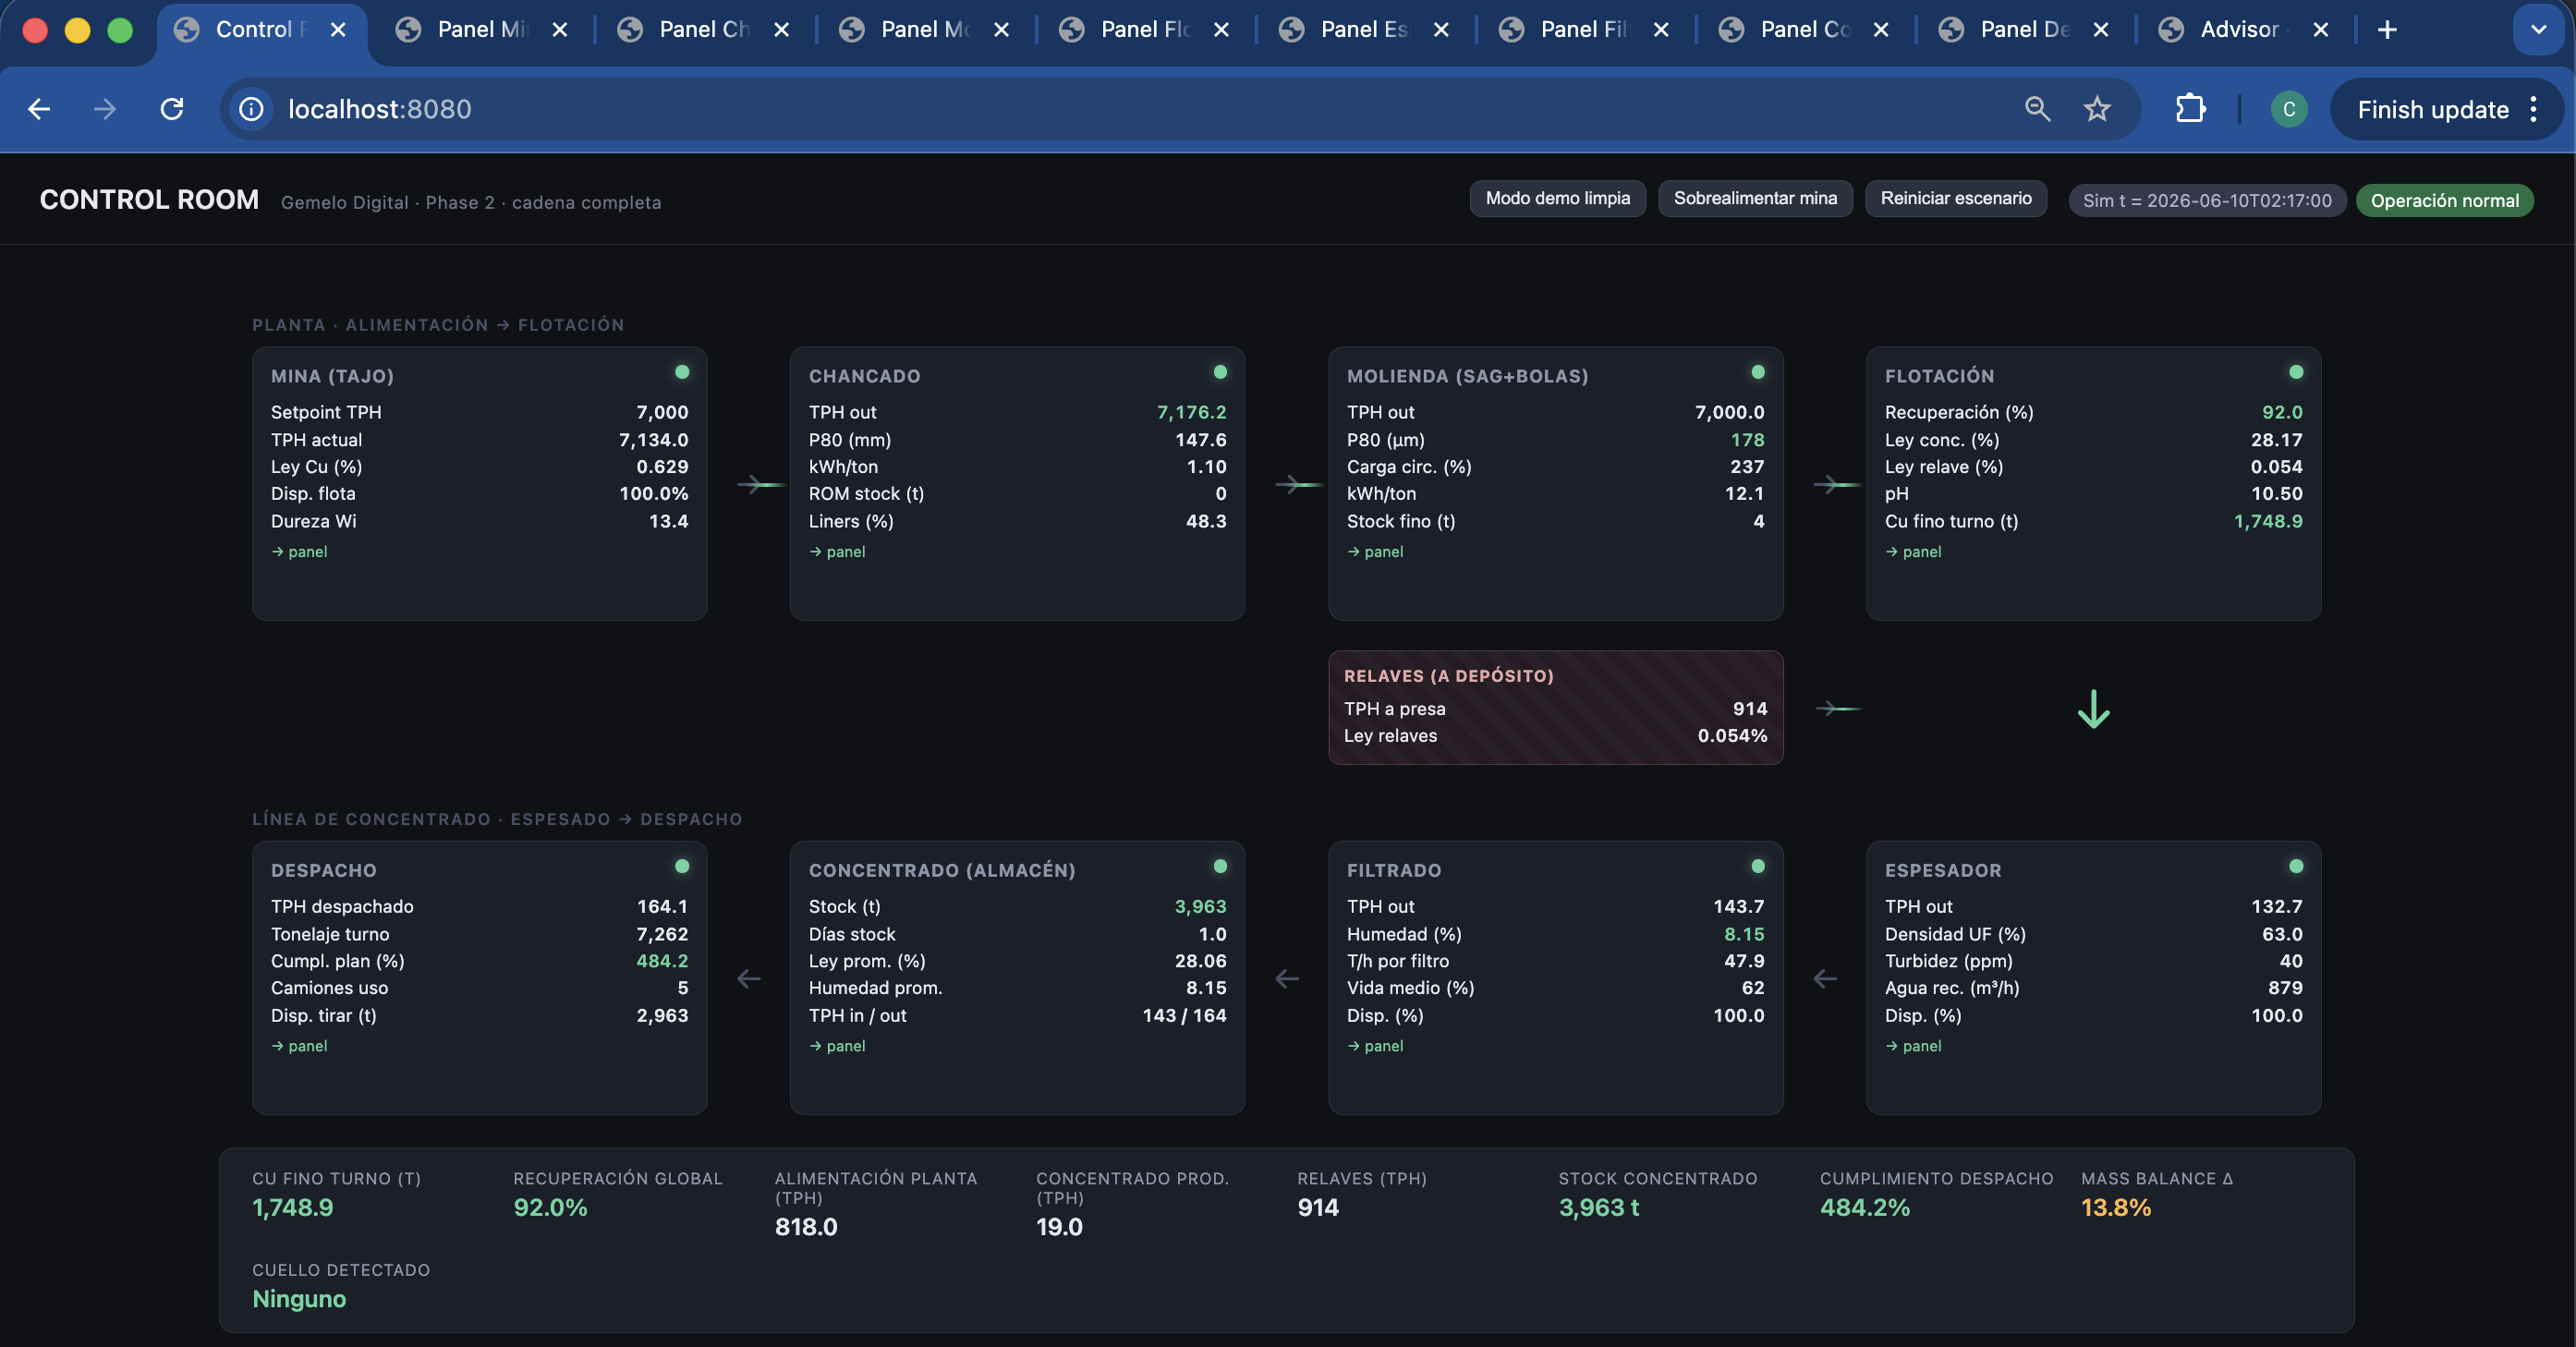The image size is (2576, 1347).
Task: Open the Molienda panel link
Action: coord(1375,551)
